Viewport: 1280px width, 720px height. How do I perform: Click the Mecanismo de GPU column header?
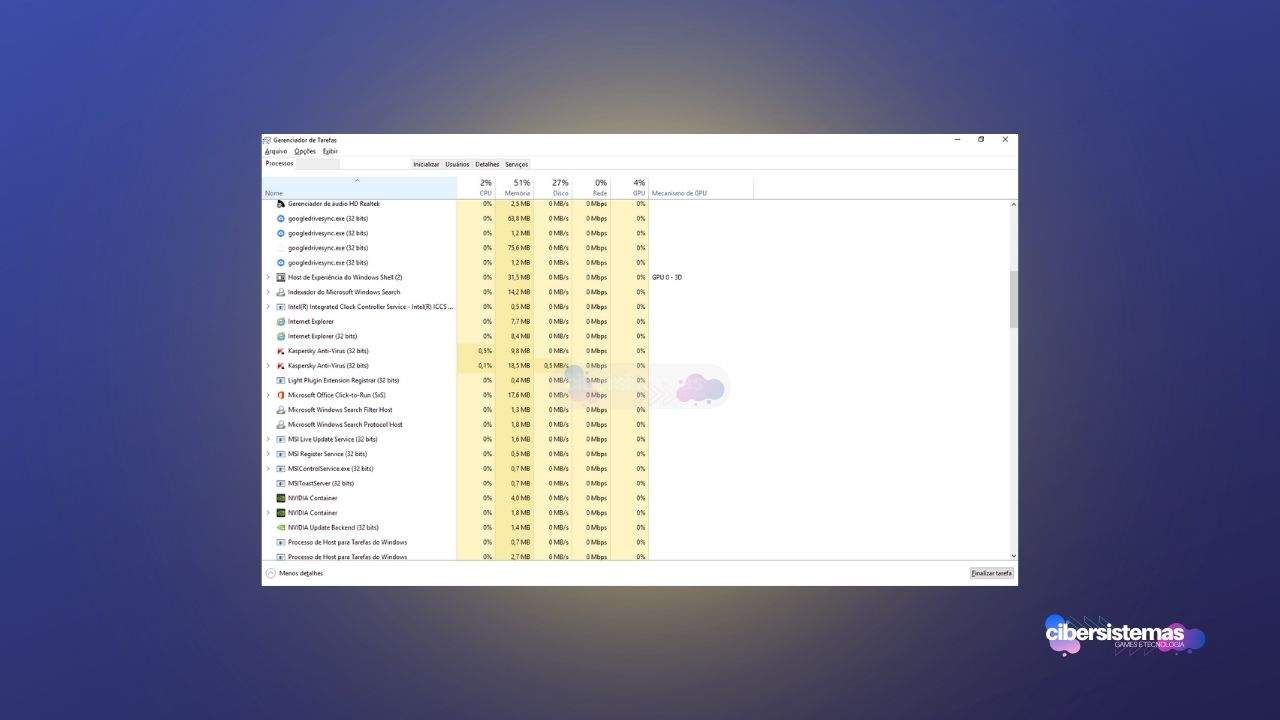click(701, 187)
